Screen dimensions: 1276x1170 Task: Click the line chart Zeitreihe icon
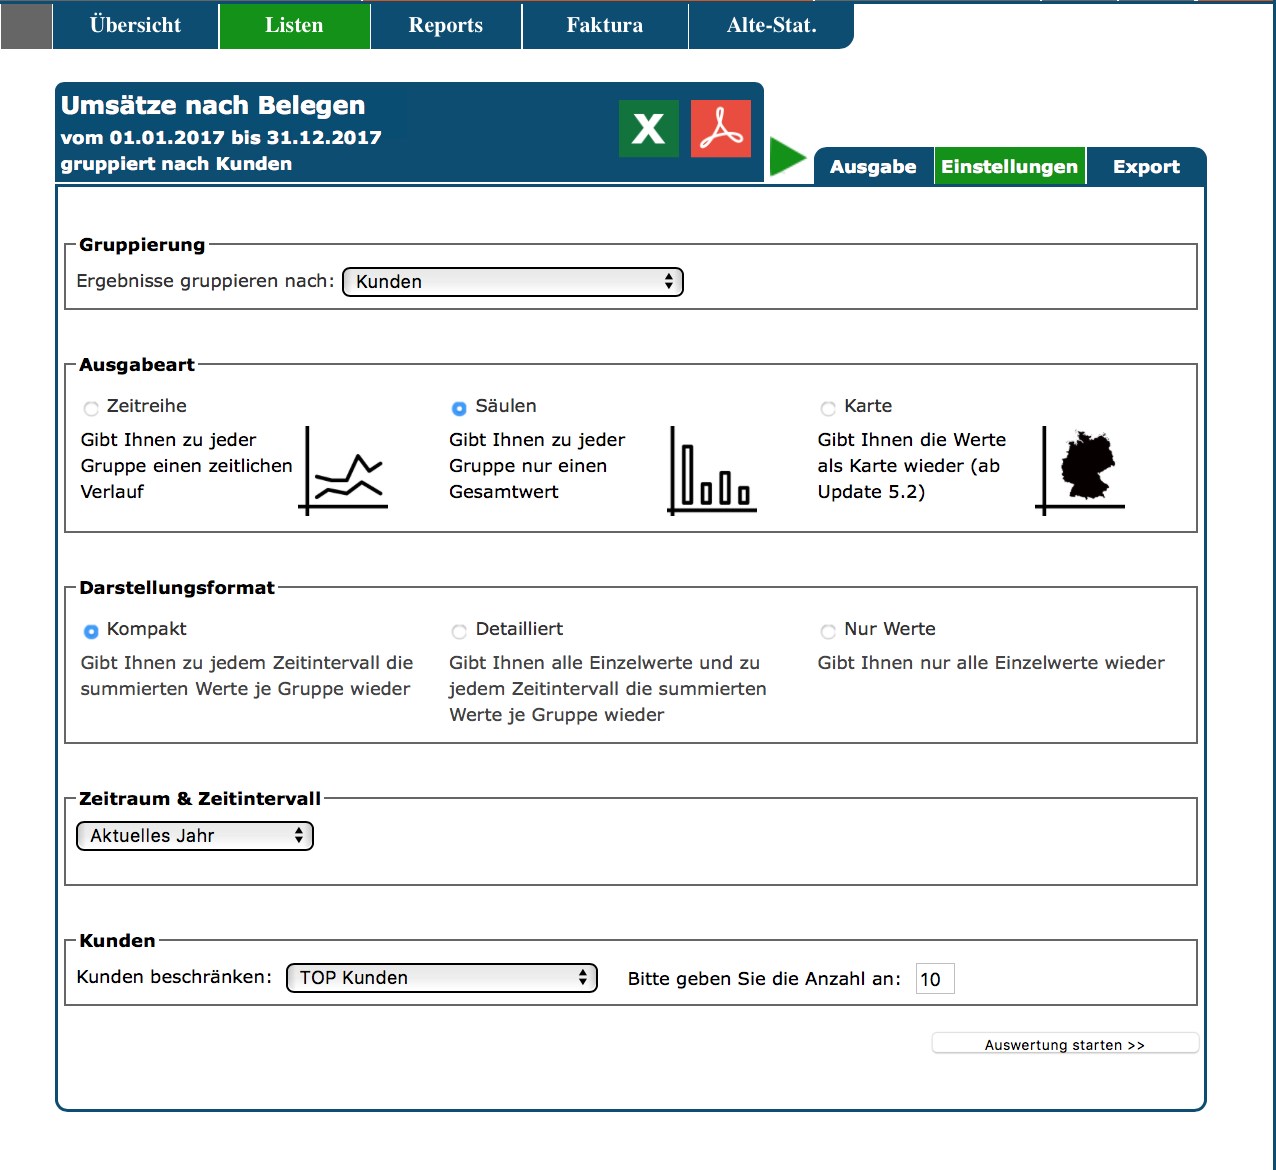344,471
